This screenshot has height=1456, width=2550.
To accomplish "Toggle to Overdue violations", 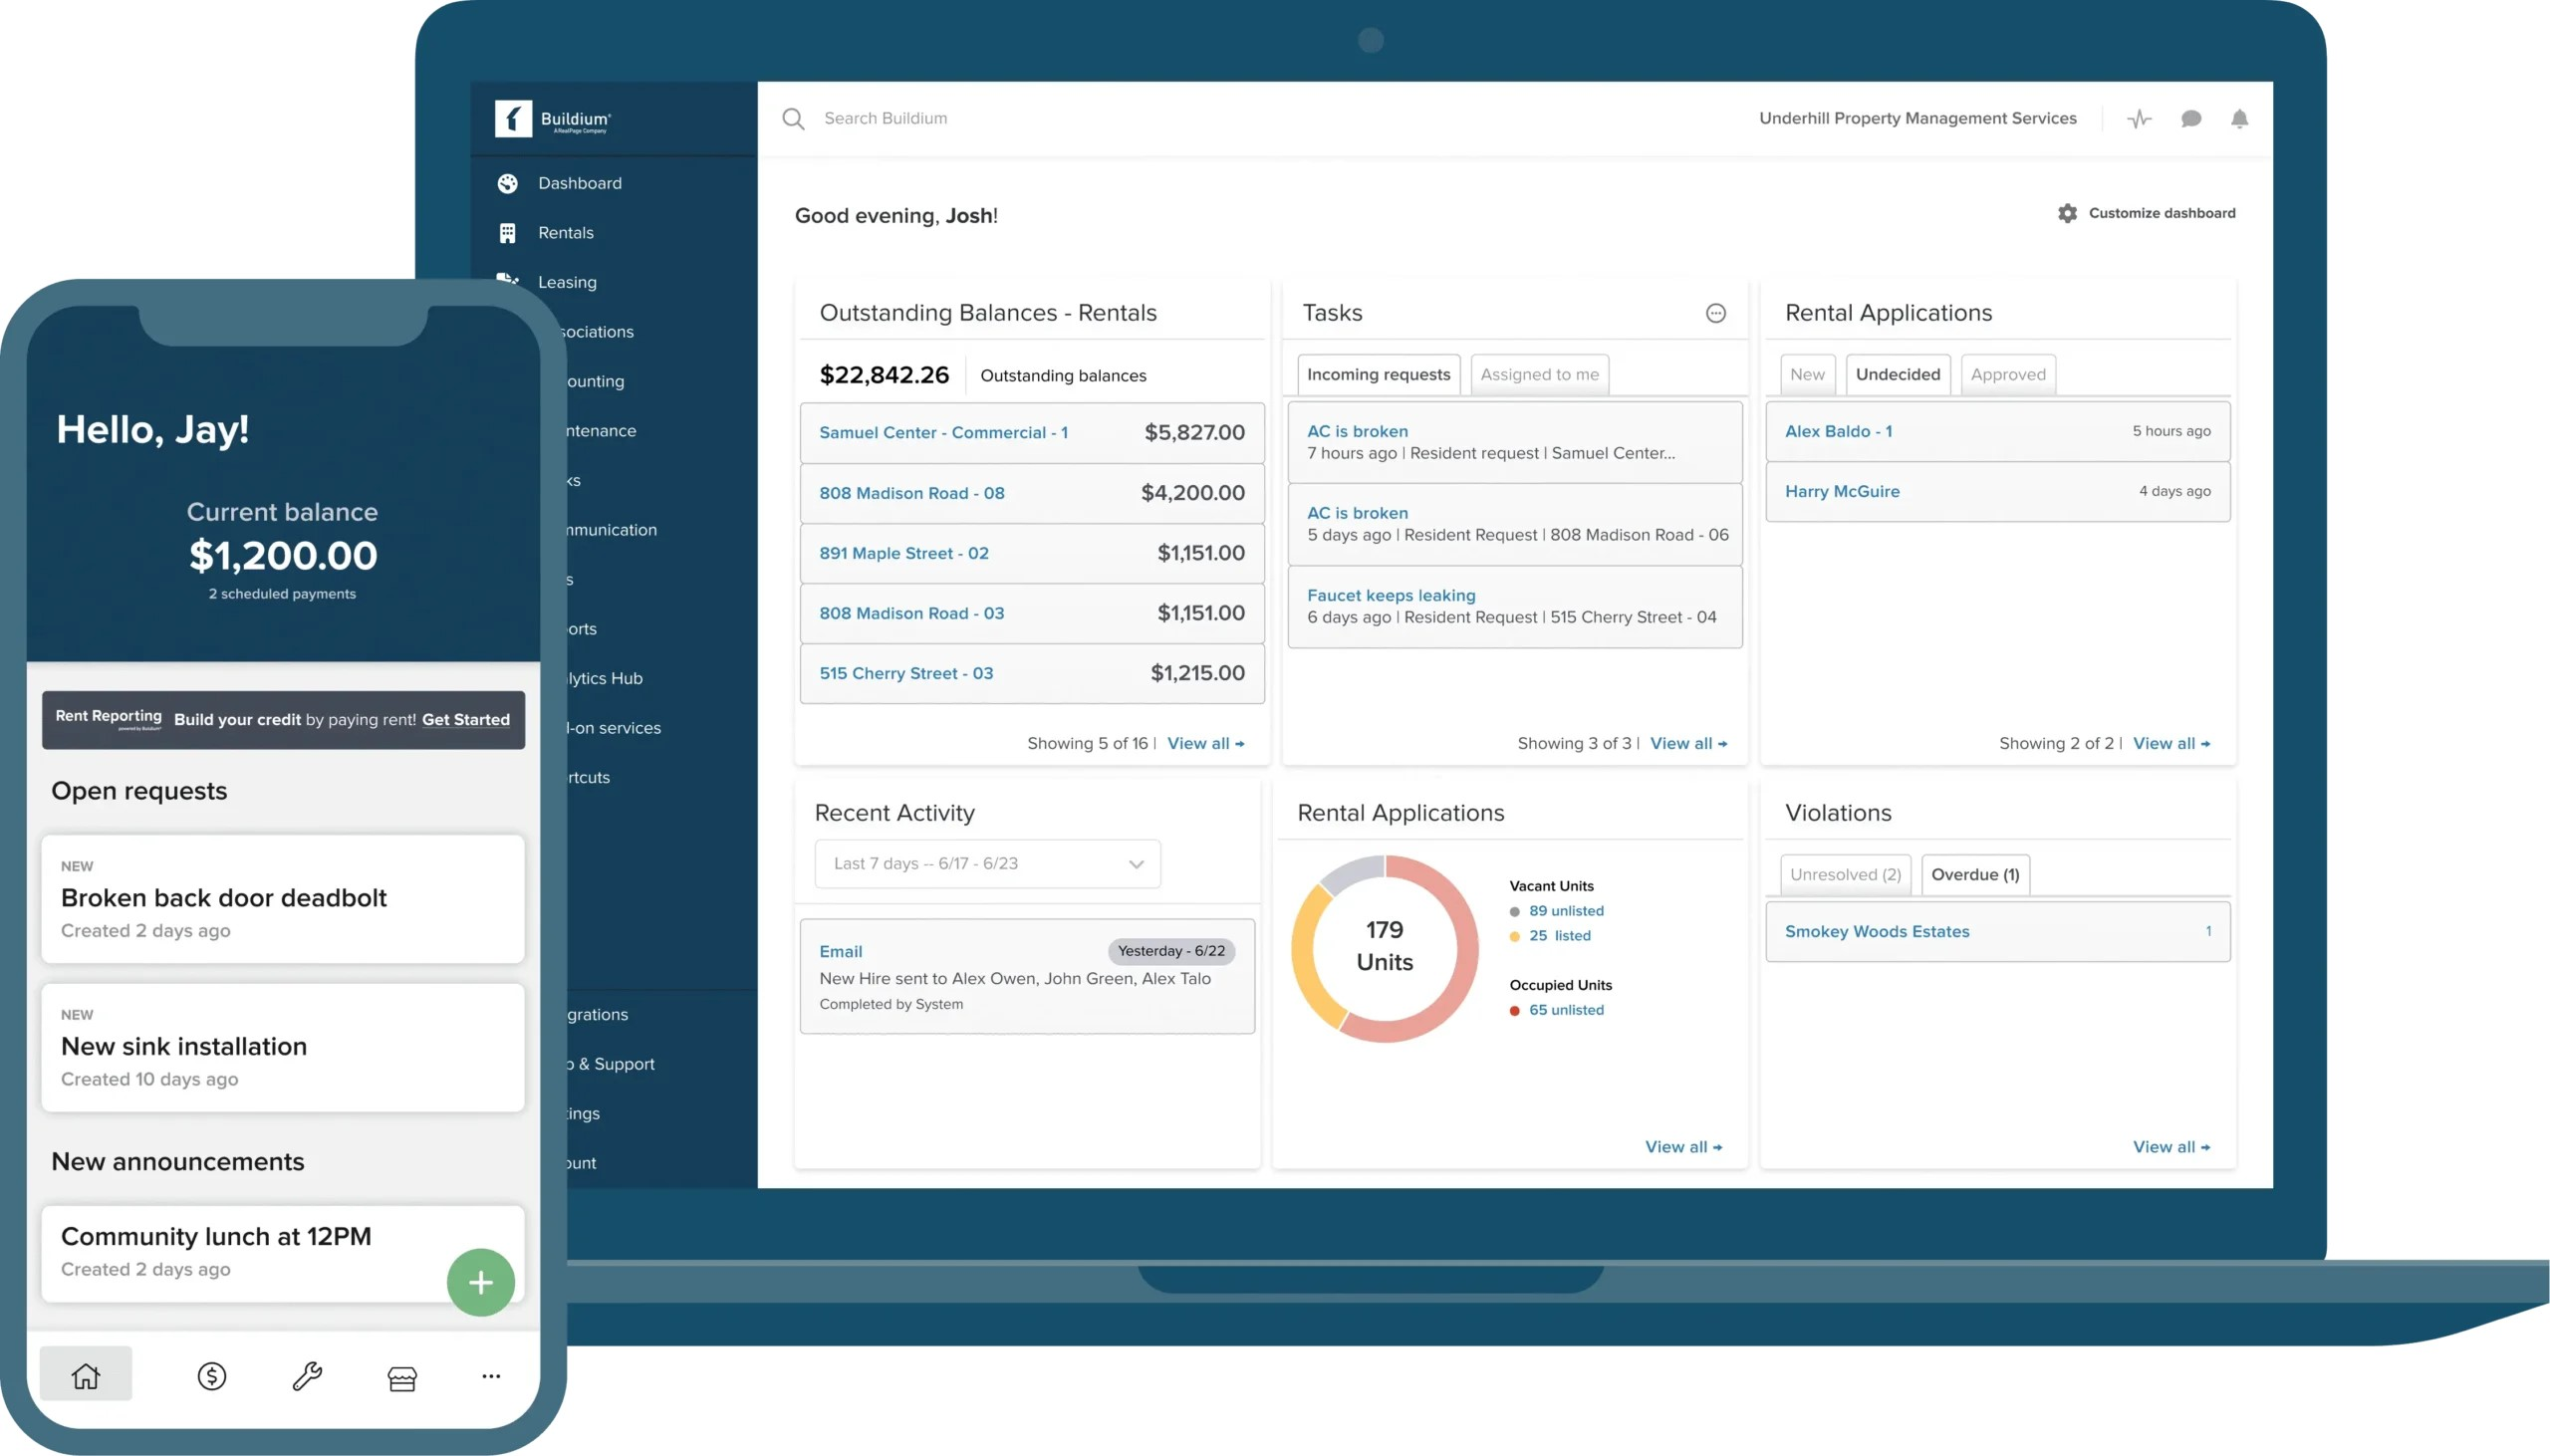I will tap(1974, 874).
